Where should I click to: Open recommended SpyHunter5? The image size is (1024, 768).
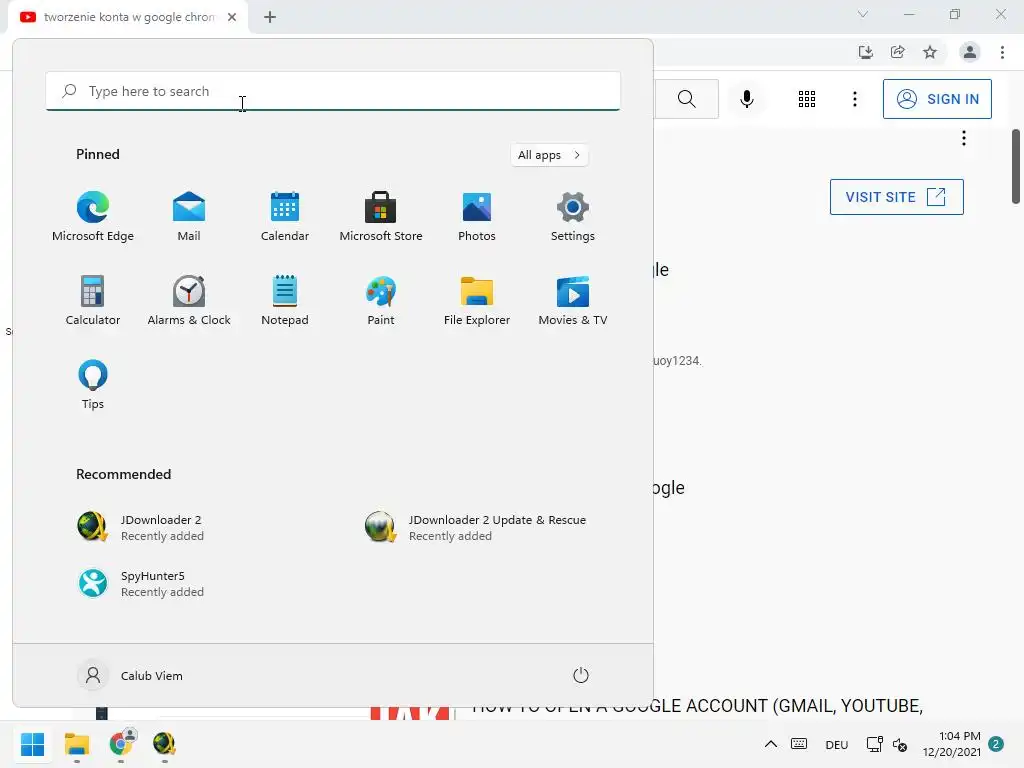click(140, 583)
